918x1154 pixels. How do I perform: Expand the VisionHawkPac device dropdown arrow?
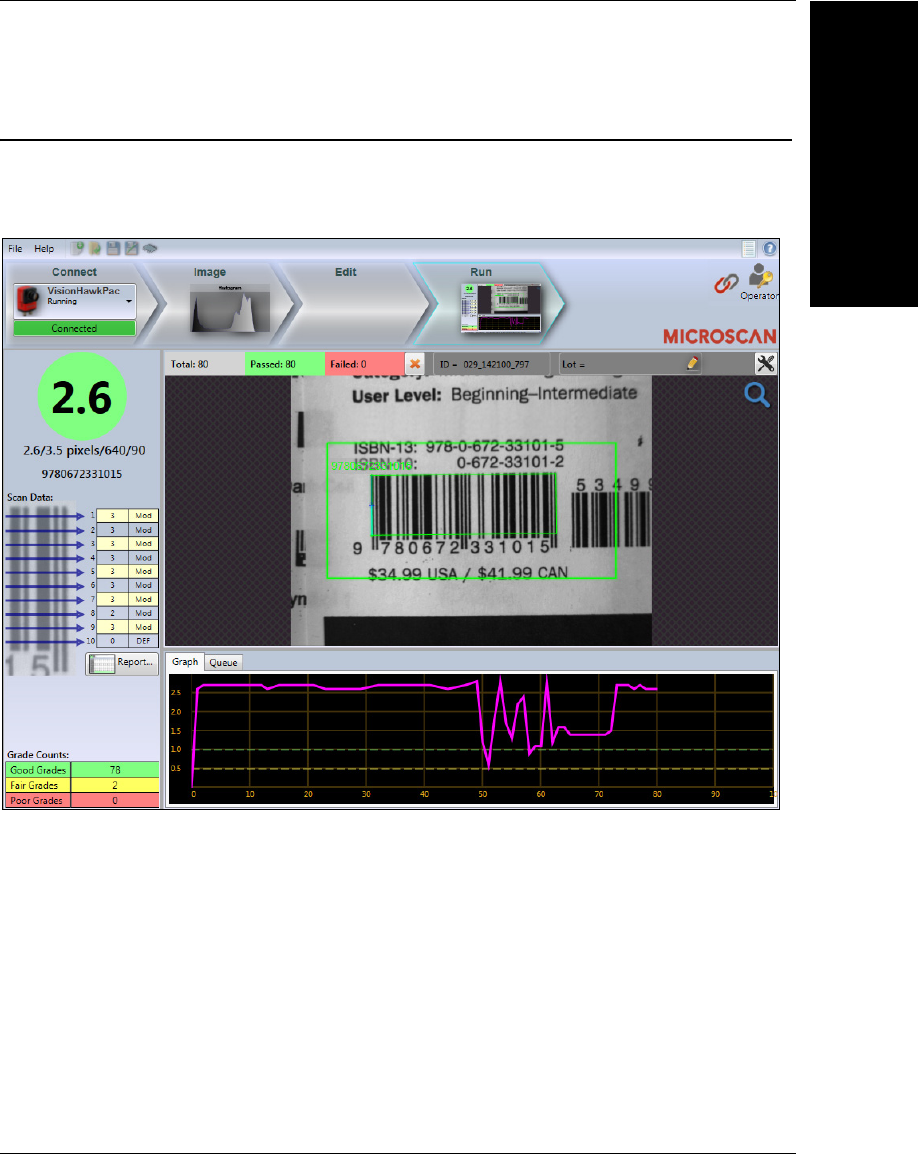point(129,302)
